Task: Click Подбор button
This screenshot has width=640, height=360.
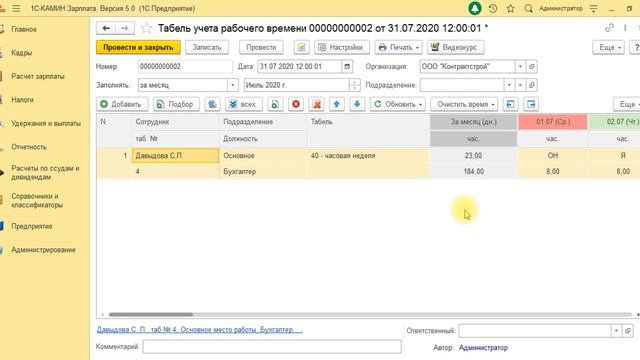Action: tap(176, 104)
